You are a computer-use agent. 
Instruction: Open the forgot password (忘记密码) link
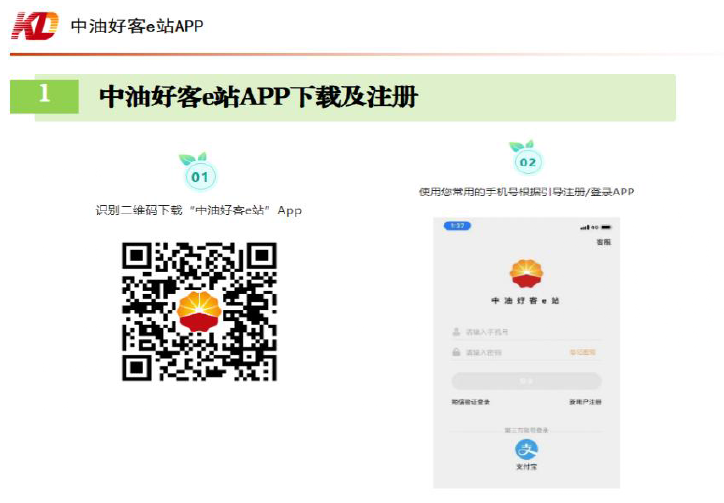point(582,352)
